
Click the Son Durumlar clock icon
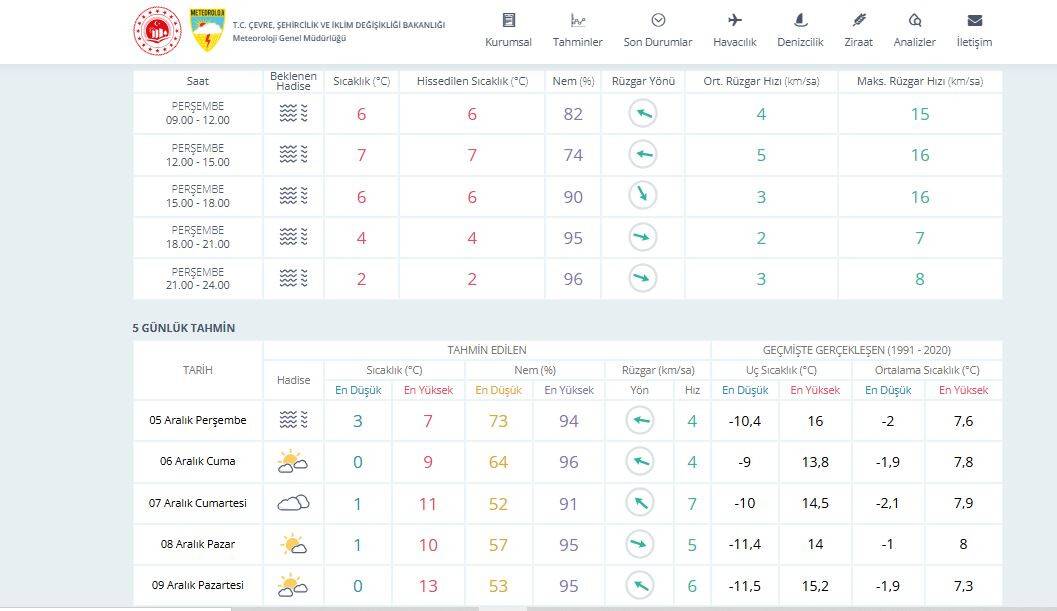click(658, 20)
